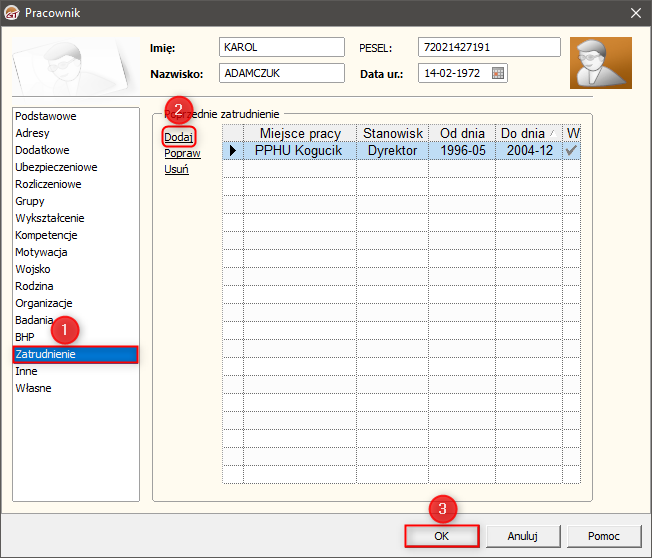652x558 pixels.
Task: Click the Miejsce pracy column header
Action: tap(299, 133)
